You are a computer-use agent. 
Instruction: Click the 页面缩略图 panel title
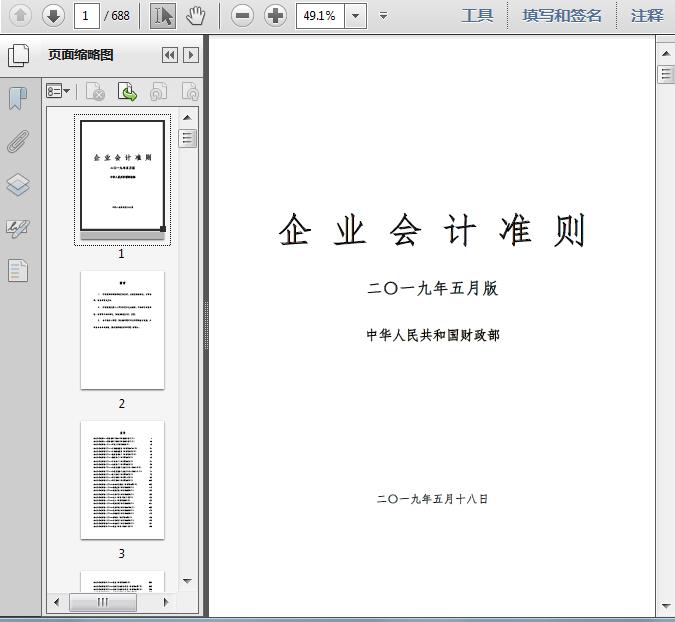81,55
